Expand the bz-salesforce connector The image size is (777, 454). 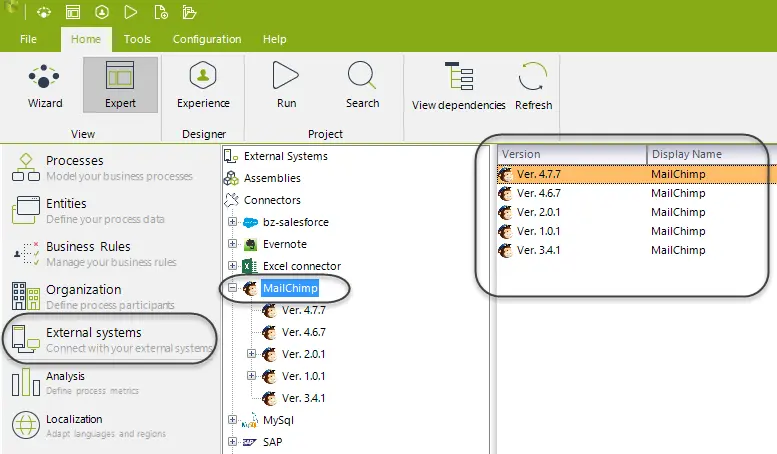click(x=232, y=222)
